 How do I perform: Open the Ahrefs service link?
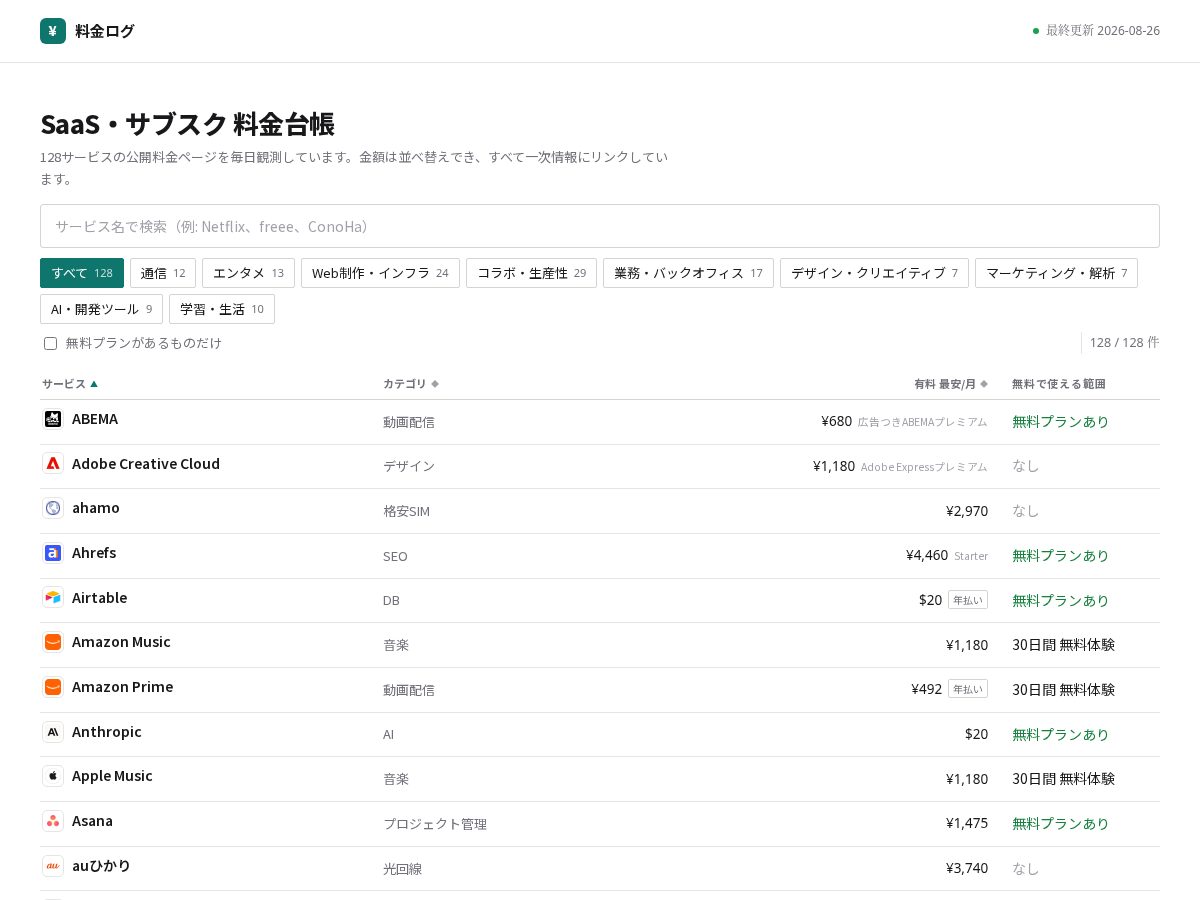[94, 553]
